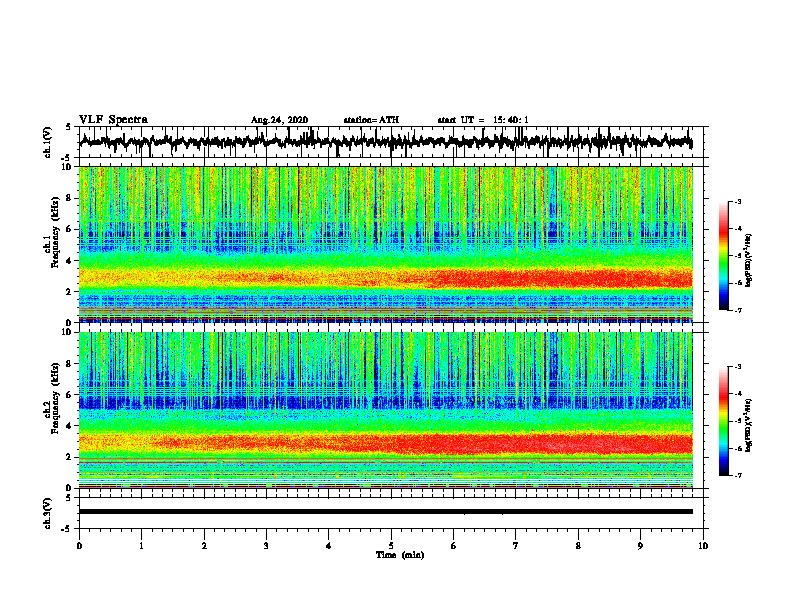Click time axis tick label "0"
This screenshot has height=612, width=792.
(x=79, y=546)
